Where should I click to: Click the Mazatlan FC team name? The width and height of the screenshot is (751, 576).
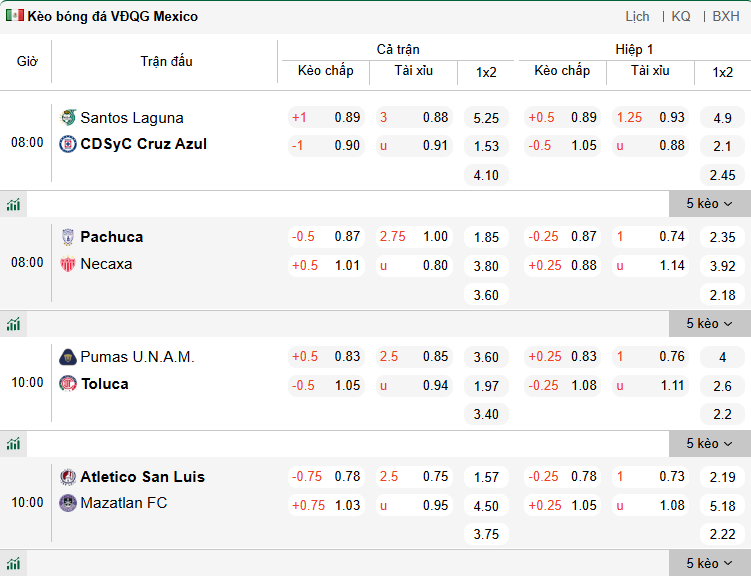123,503
